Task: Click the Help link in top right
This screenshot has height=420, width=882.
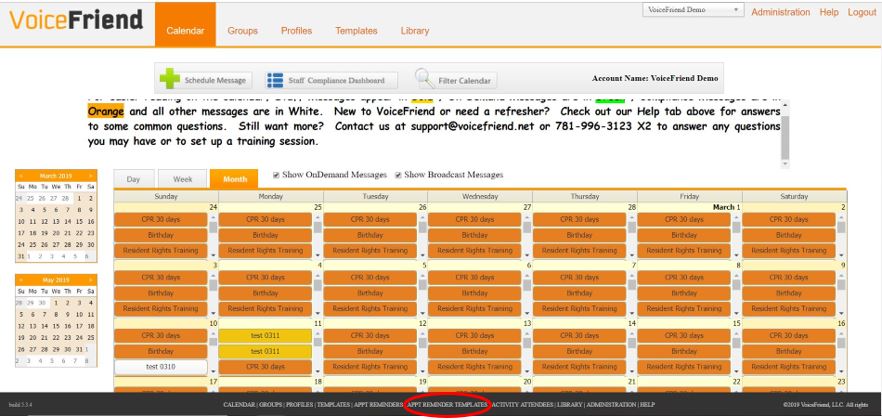Action: click(829, 12)
